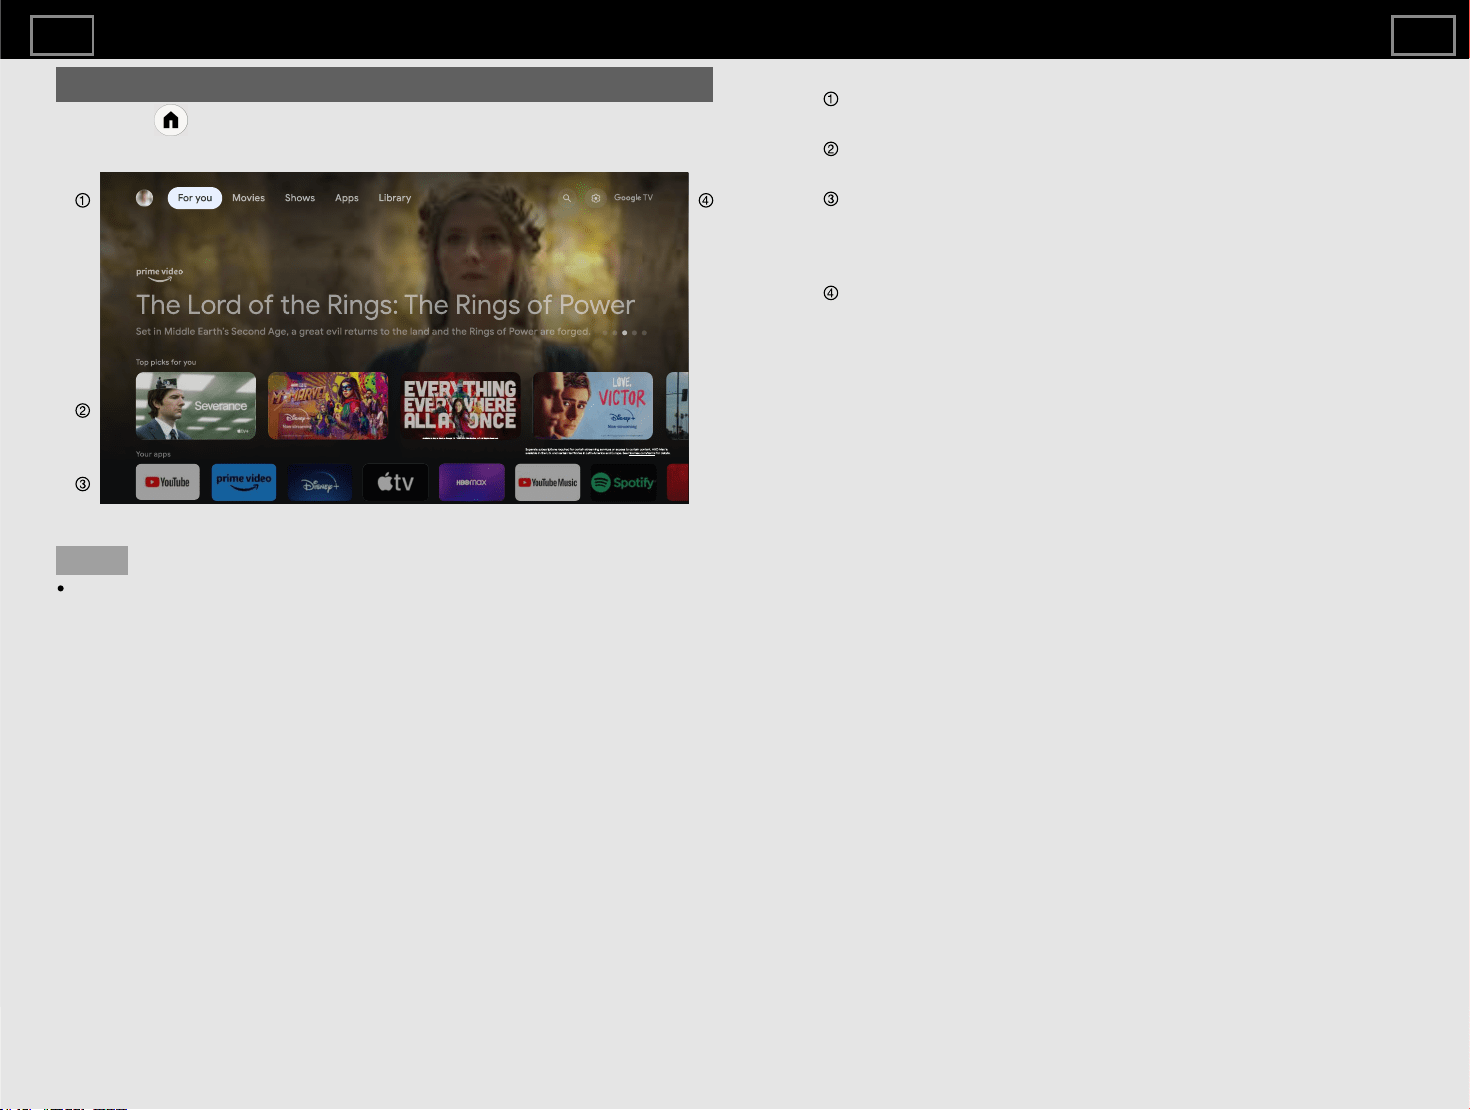Select the For you tab
This screenshot has width=1470, height=1110.
[195, 198]
